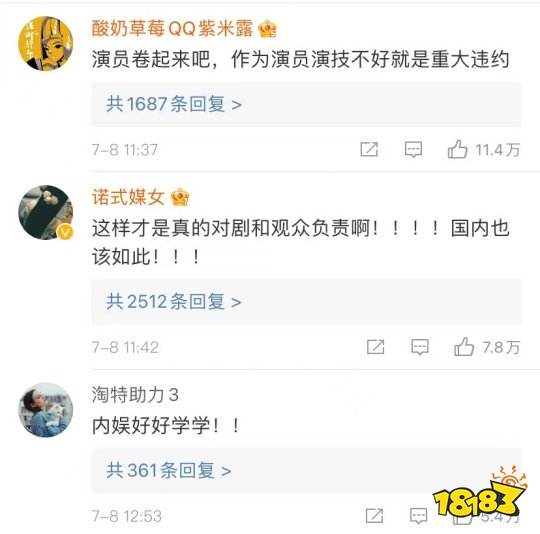Open profile of 淘特助力3
The height and width of the screenshot is (534, 540).
tap(135, 395)
